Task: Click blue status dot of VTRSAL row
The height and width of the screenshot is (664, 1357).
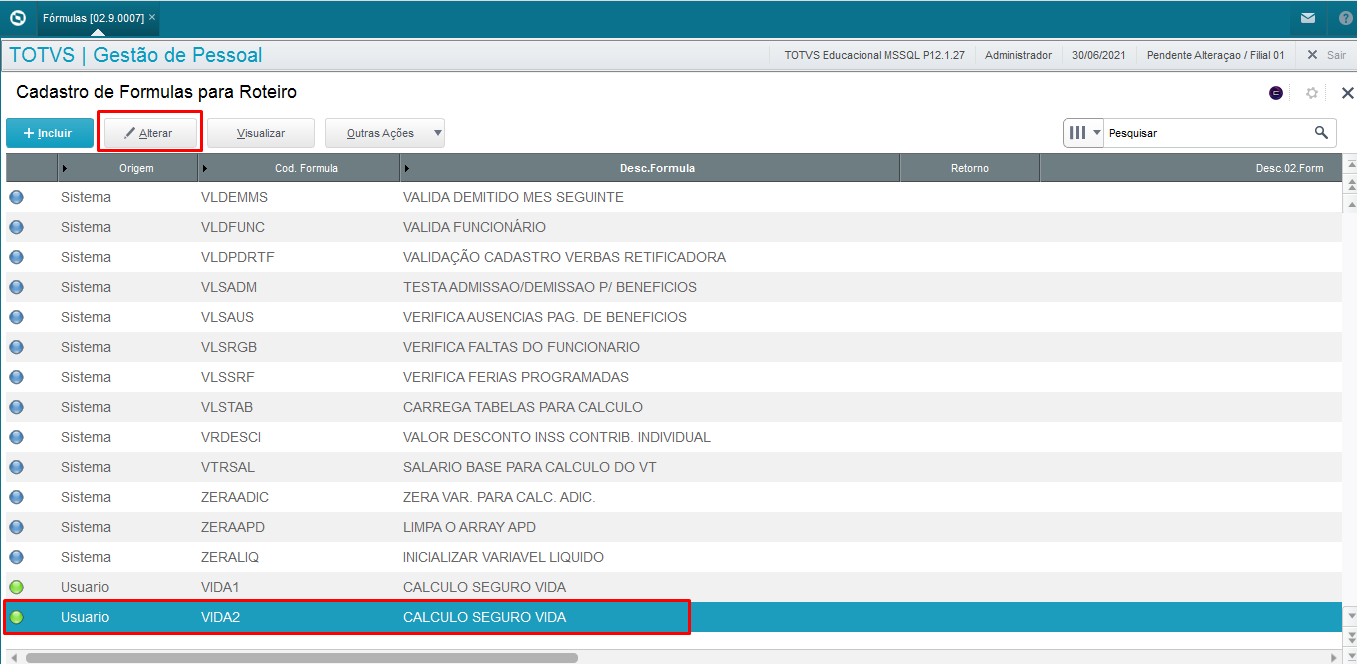Action: pyautogui.click(x=16, y=467)
